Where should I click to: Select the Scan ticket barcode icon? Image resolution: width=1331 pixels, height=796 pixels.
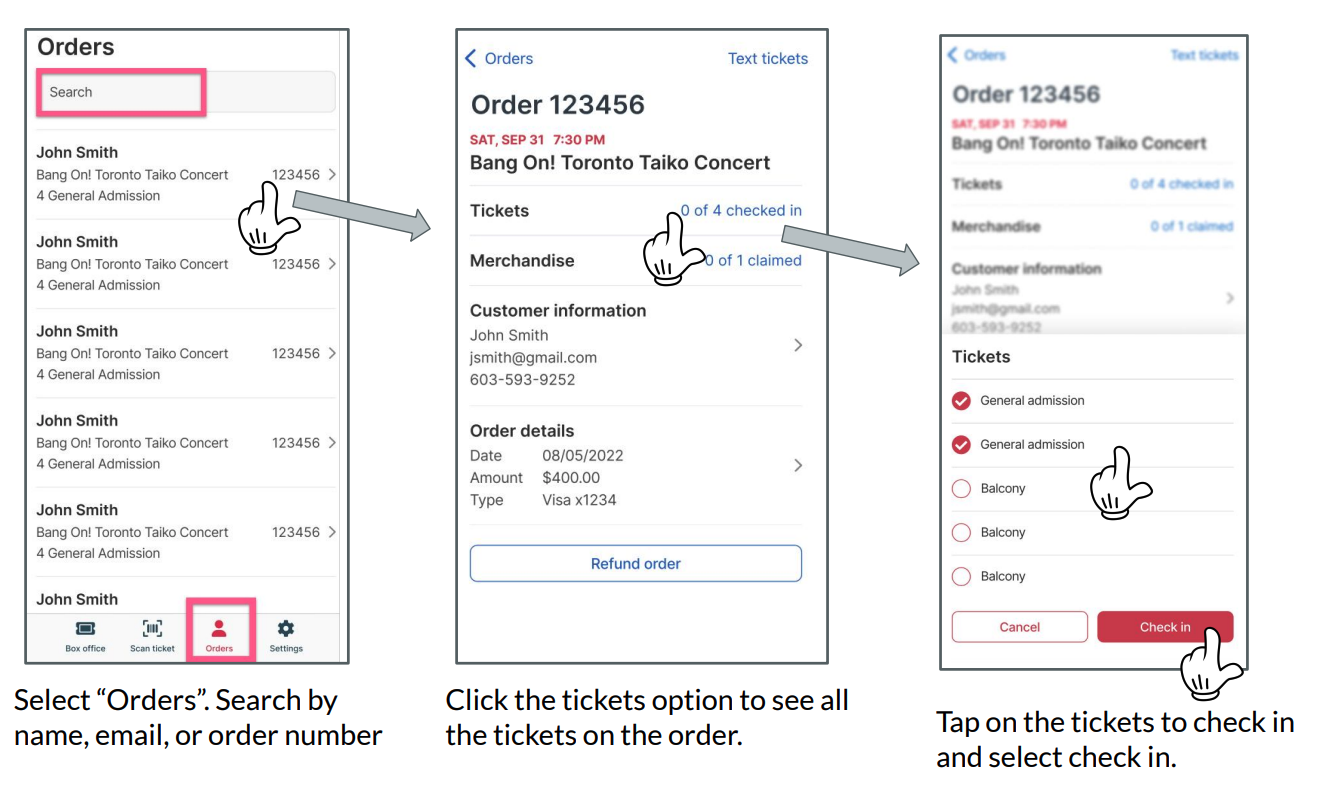pos(152,629)
